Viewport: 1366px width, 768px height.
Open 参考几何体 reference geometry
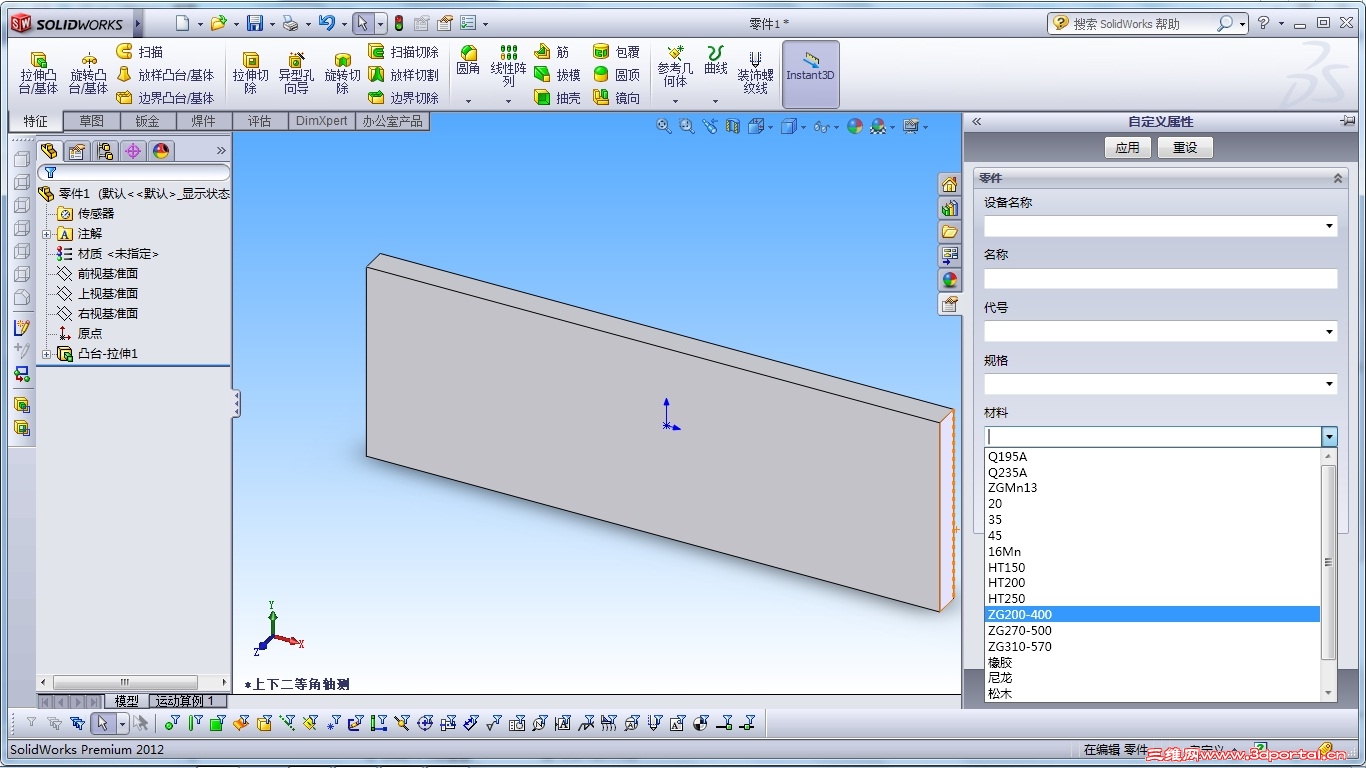pos(675,66)
